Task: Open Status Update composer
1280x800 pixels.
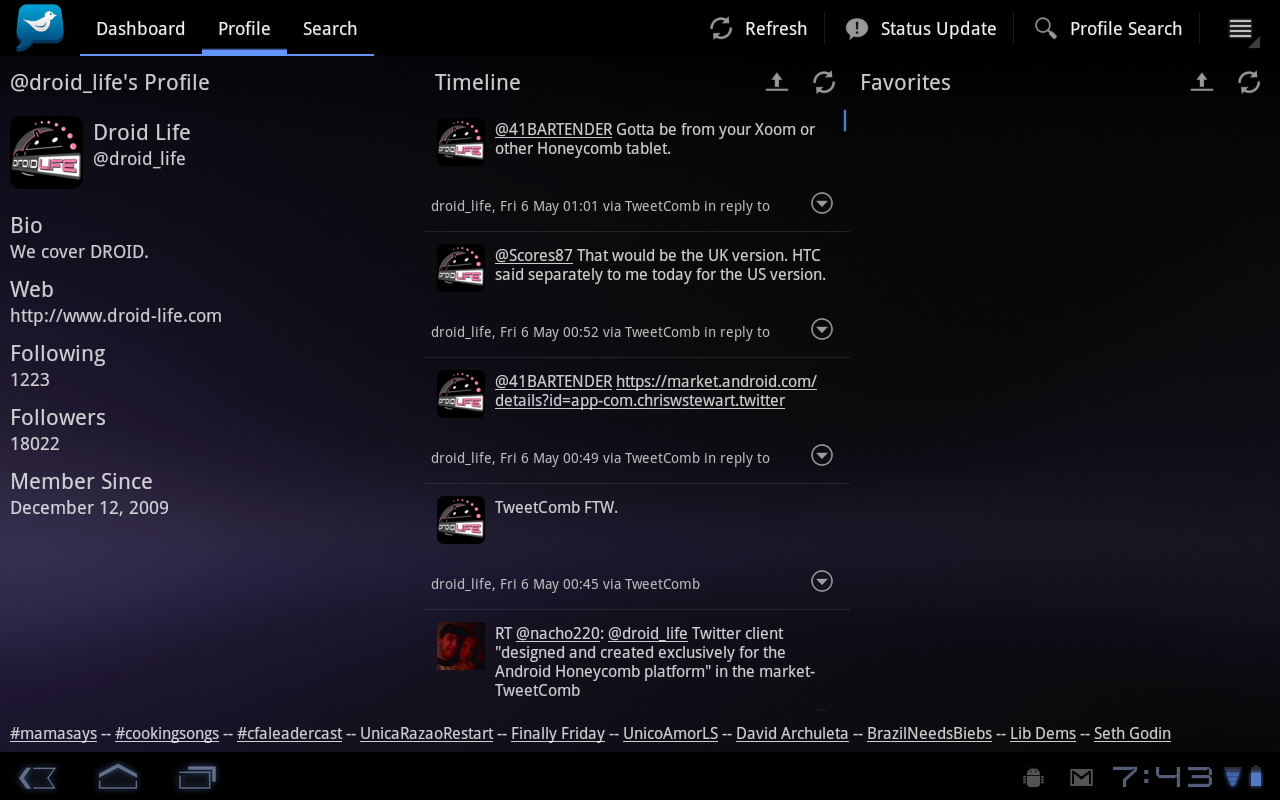Action: pyautogui.click(x=920, y=29)
